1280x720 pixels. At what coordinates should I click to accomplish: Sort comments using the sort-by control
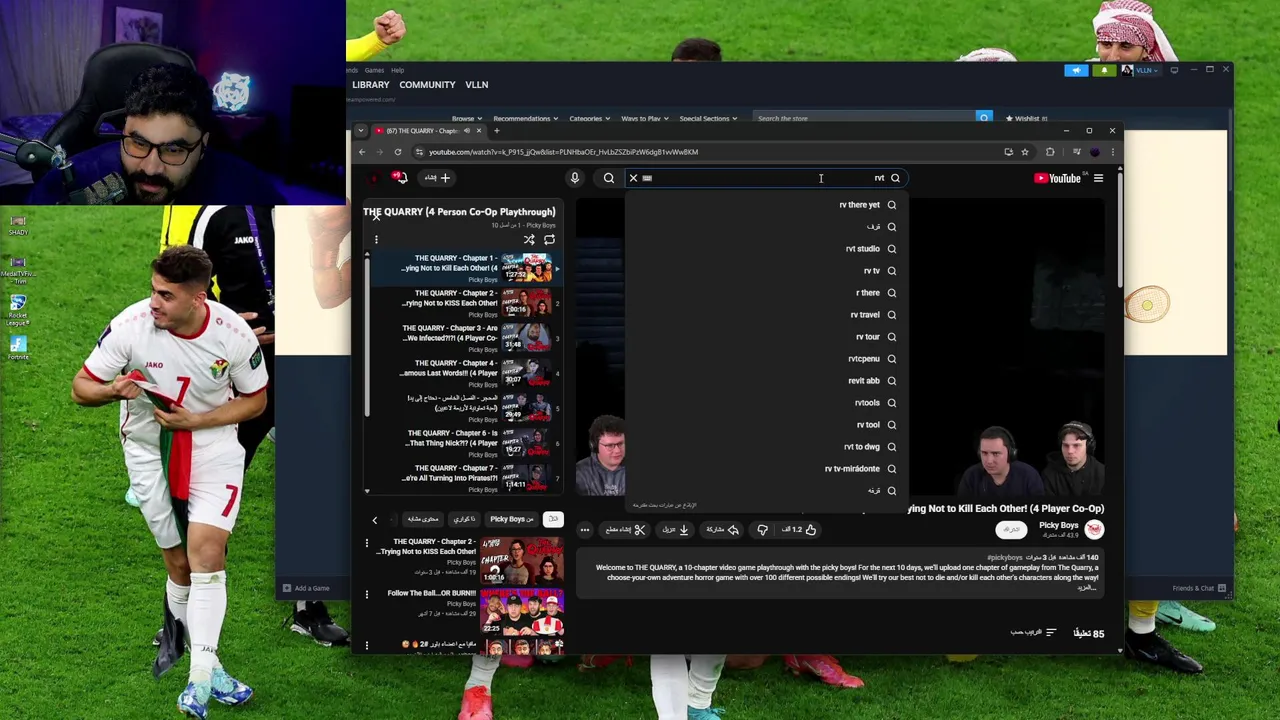pyautogui.click(x=1033, y=633)
